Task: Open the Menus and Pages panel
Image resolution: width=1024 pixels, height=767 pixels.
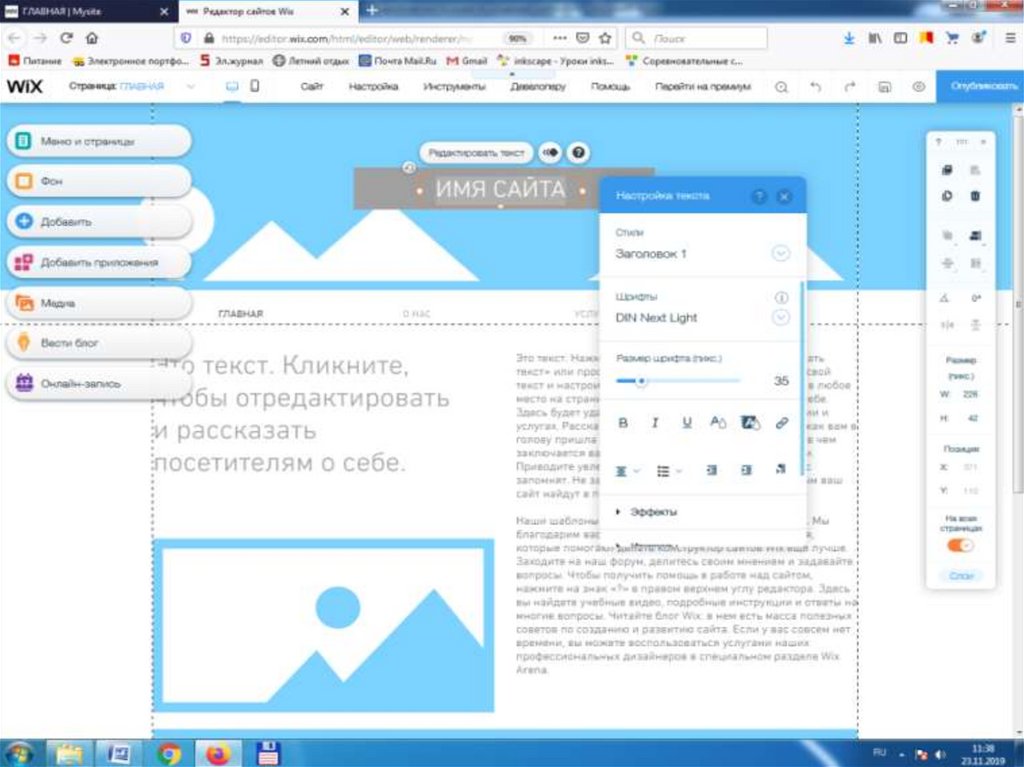Action: [99, 141]
